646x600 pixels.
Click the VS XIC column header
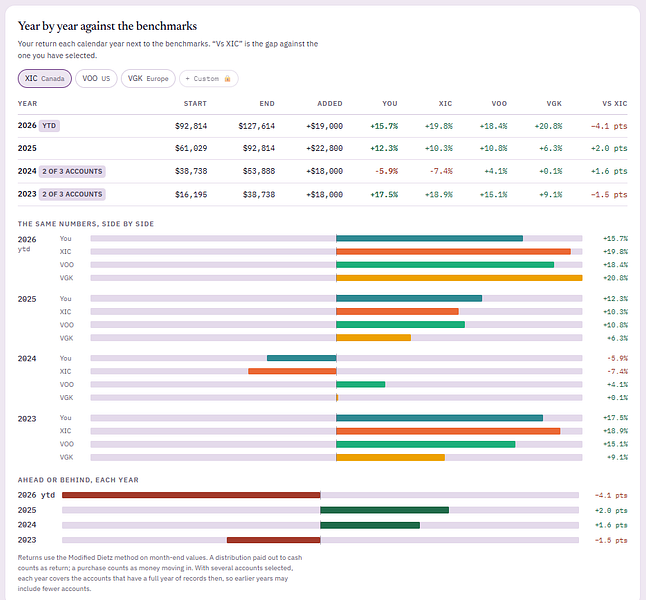pos(614,103)
